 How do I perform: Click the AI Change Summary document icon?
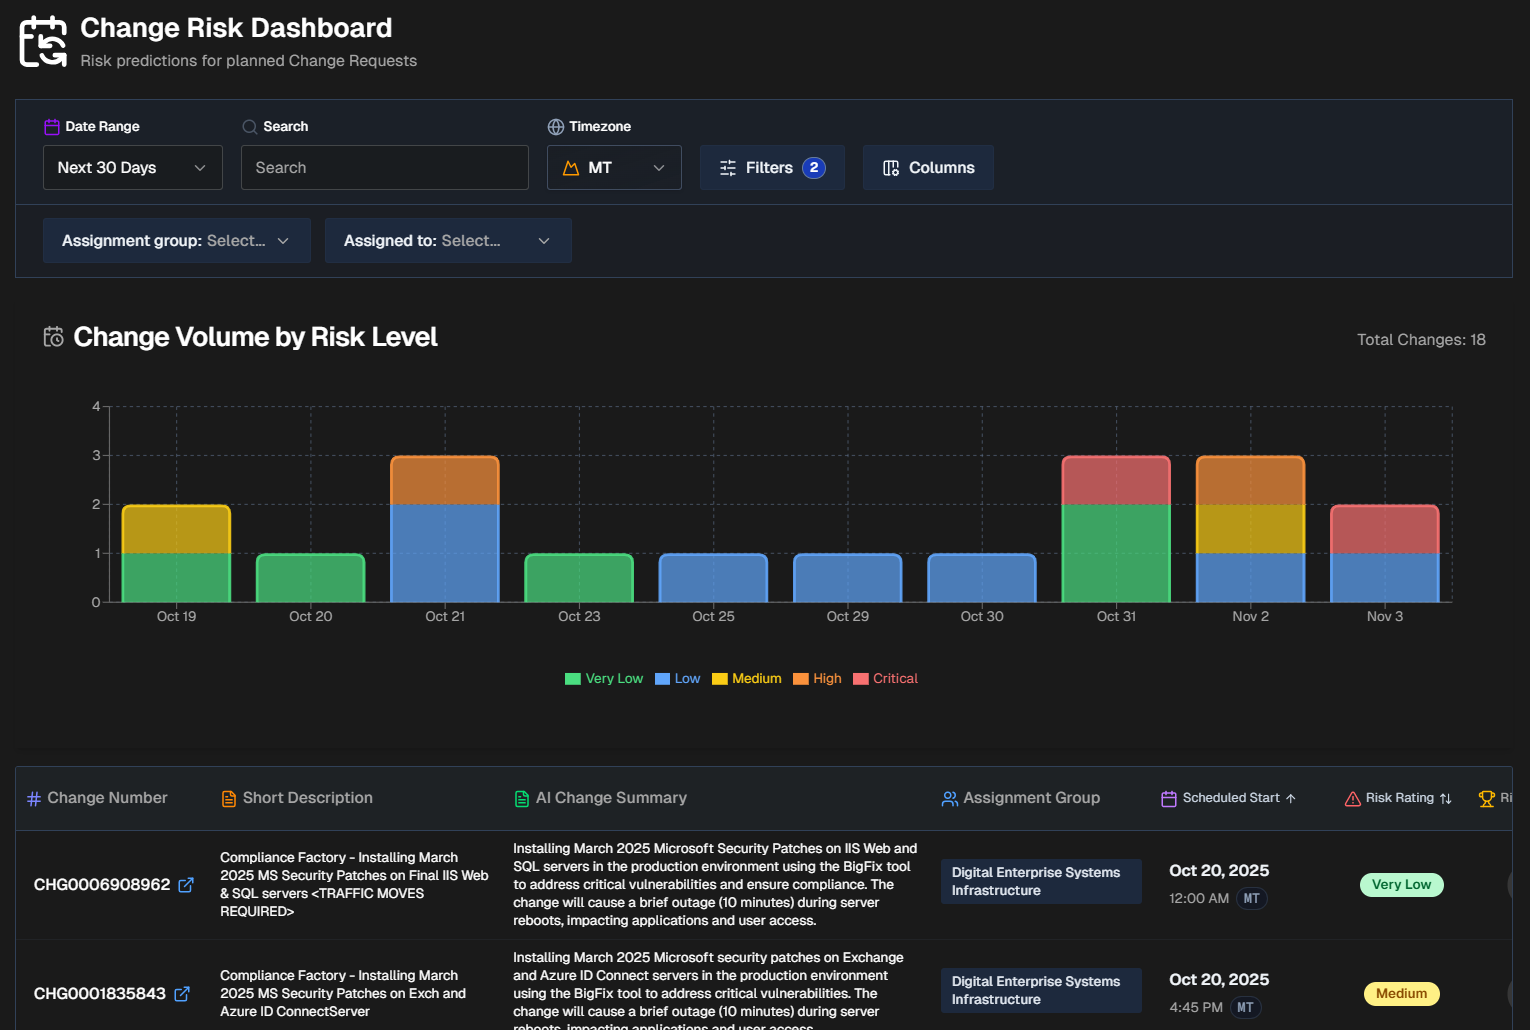tap(522, 798)
